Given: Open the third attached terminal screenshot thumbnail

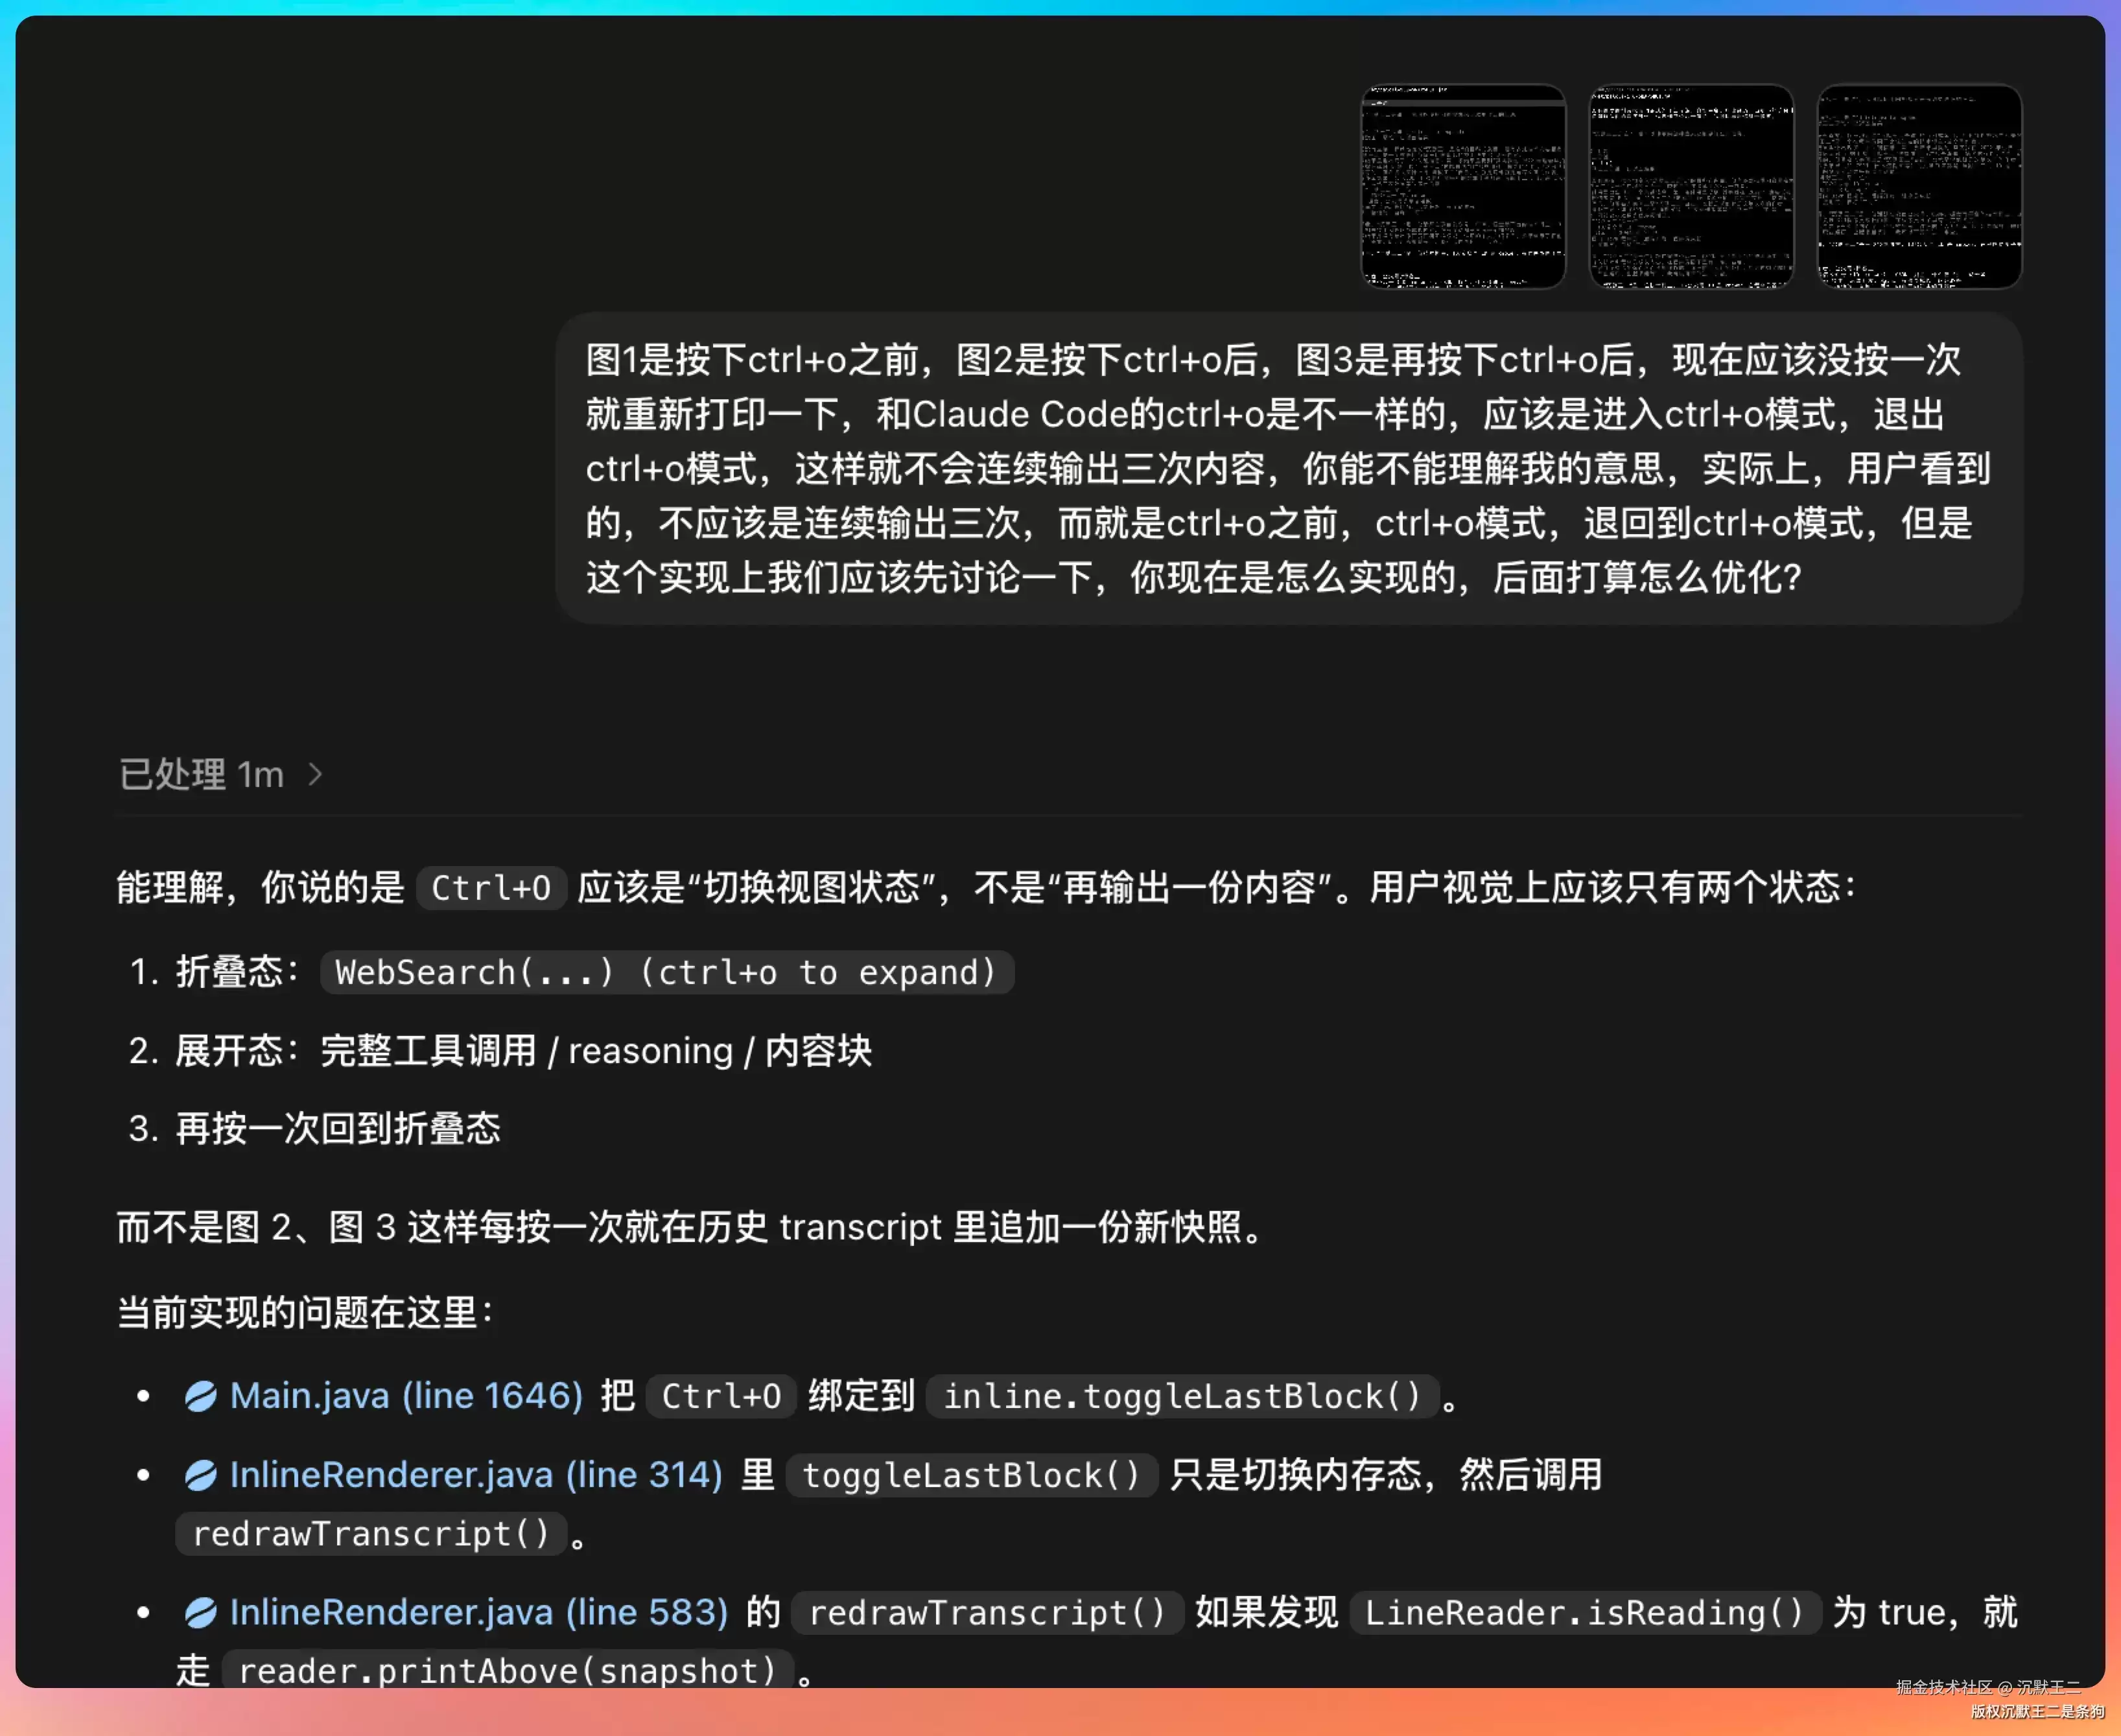Looking at the screenshot, I should click(x=1919, y=187).
